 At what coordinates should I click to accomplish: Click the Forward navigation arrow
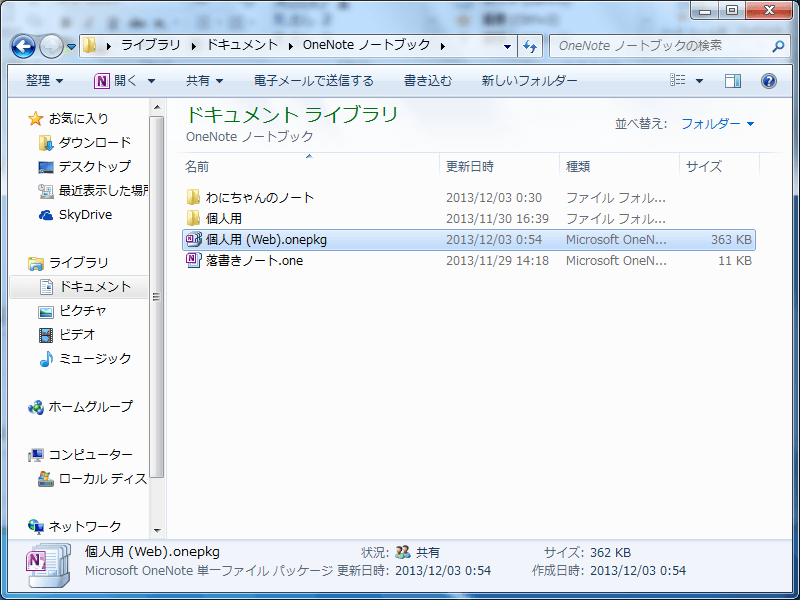click(51, 46)
